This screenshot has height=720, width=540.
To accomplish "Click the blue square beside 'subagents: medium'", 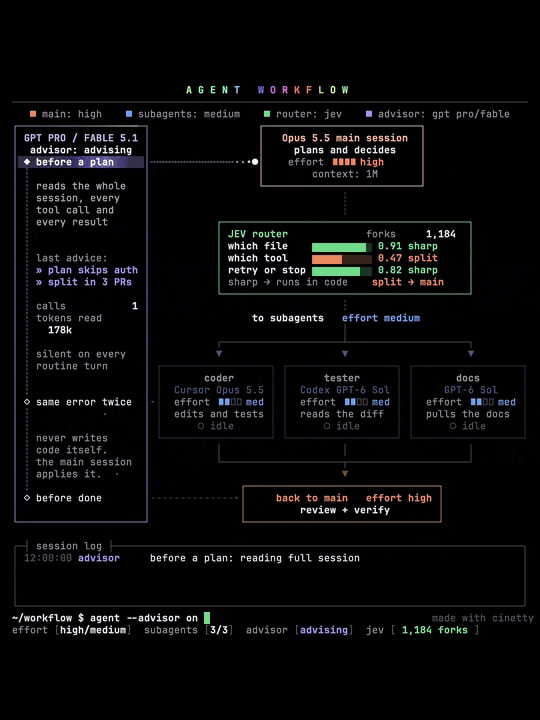I will (129, 114).
